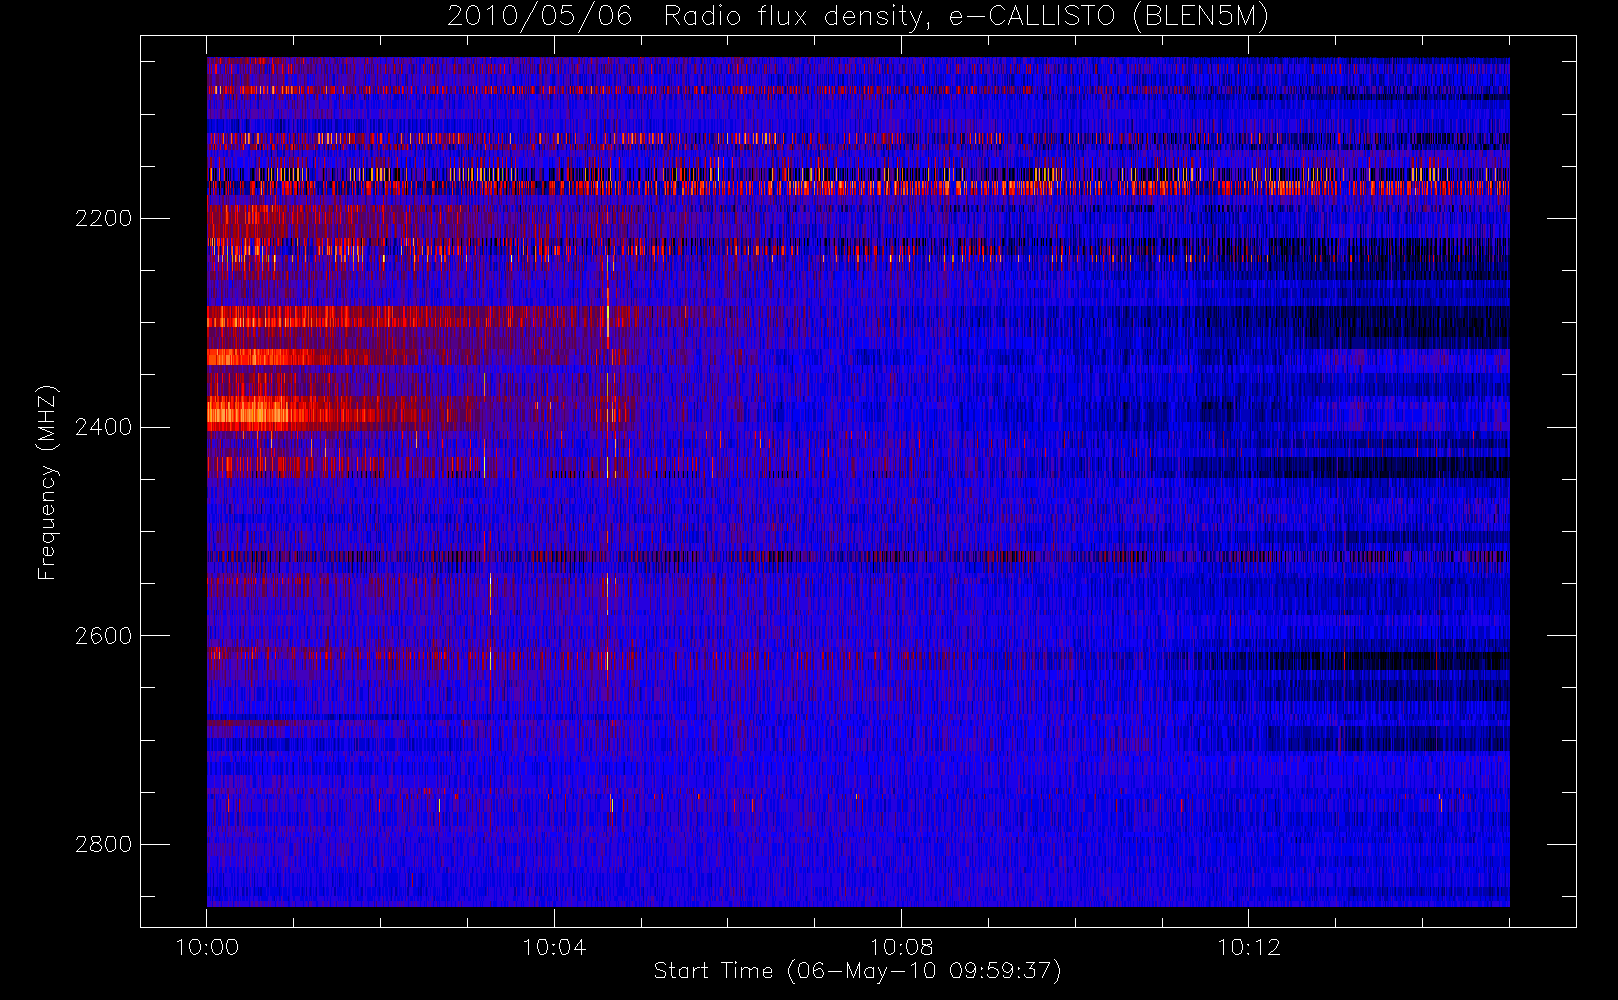Click the 10:00 time tick label
This screenshot has width=1618, height=1000.
pyautogui.click(x=207, y=947)
